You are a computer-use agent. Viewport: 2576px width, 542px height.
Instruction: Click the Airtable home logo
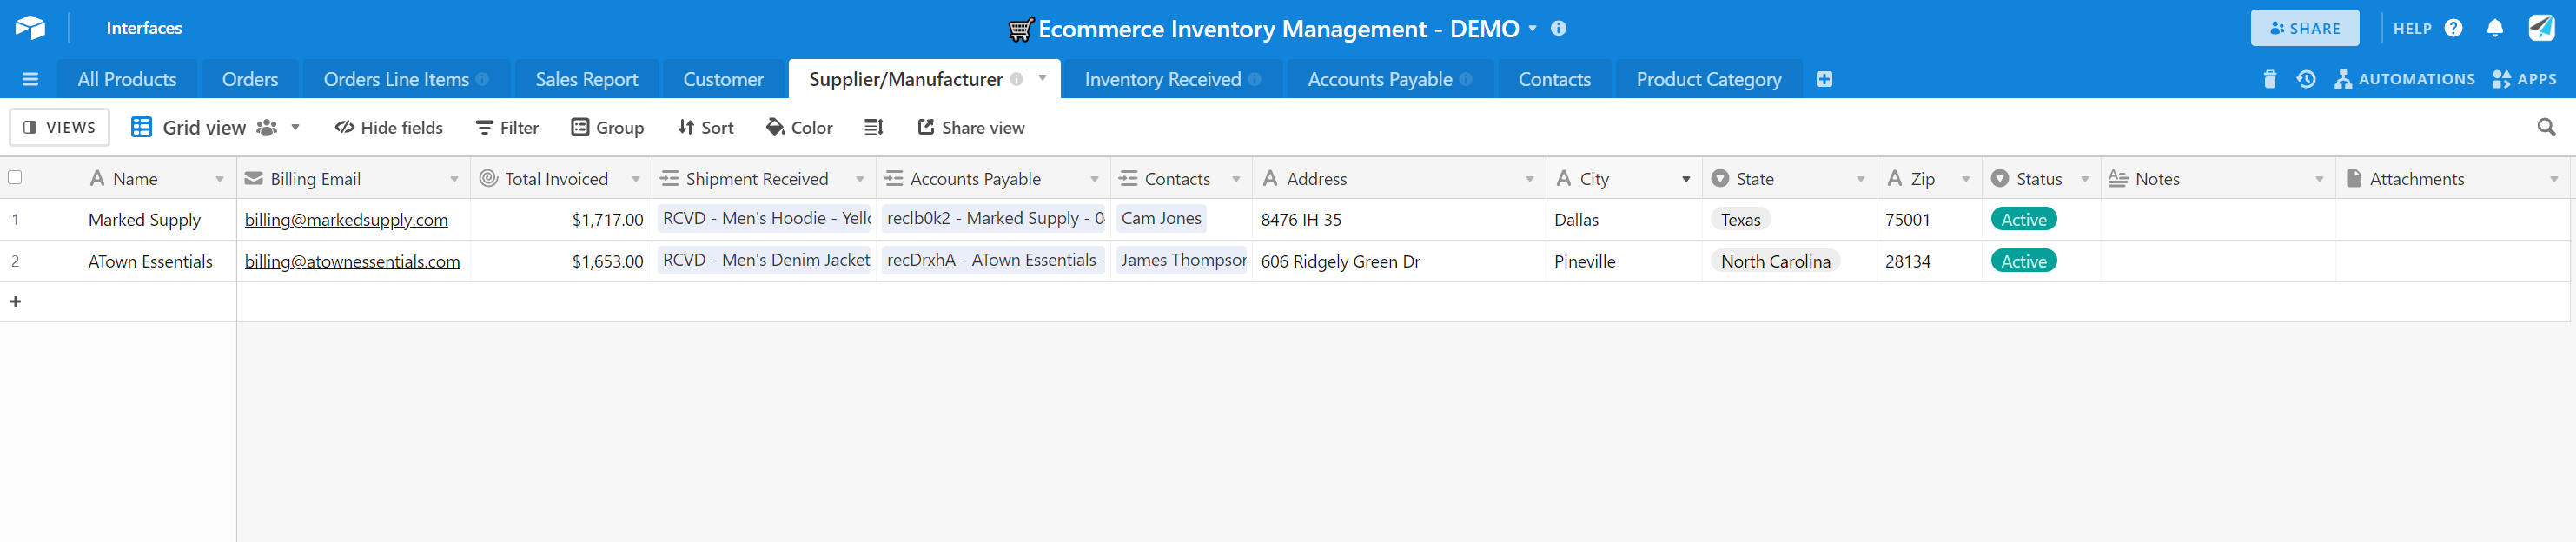coord(30,28)
